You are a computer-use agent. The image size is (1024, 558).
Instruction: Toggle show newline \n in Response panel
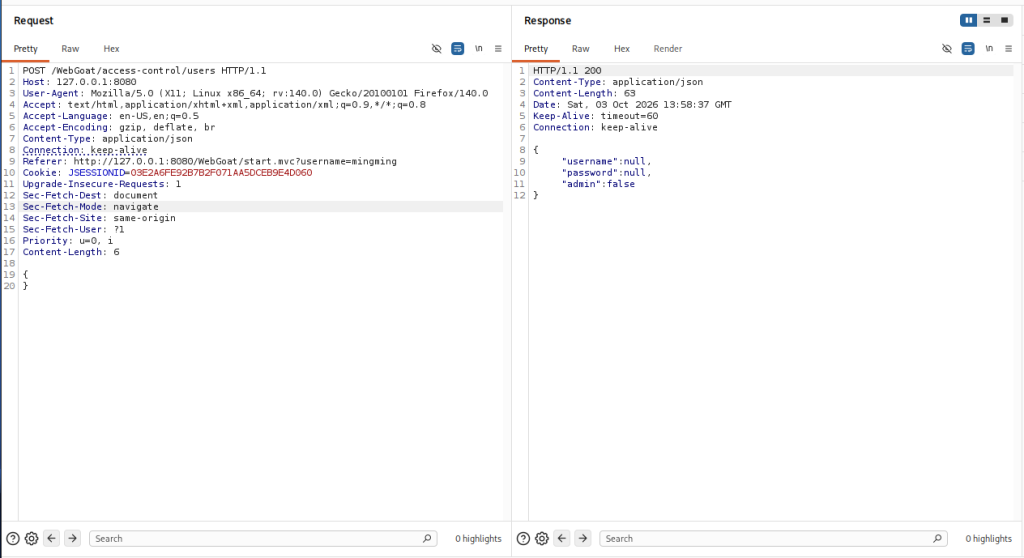point(989,48)
